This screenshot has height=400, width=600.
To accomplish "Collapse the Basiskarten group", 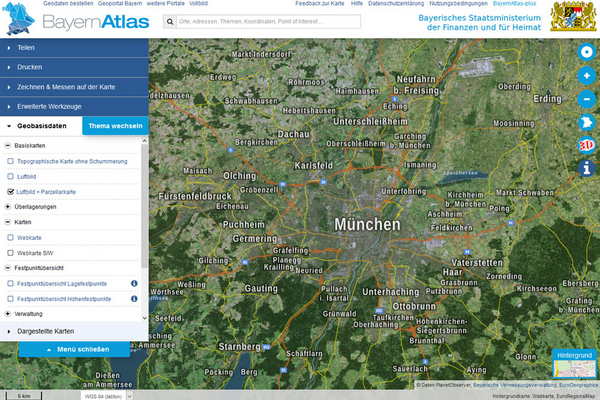I will tap(7, 145).
